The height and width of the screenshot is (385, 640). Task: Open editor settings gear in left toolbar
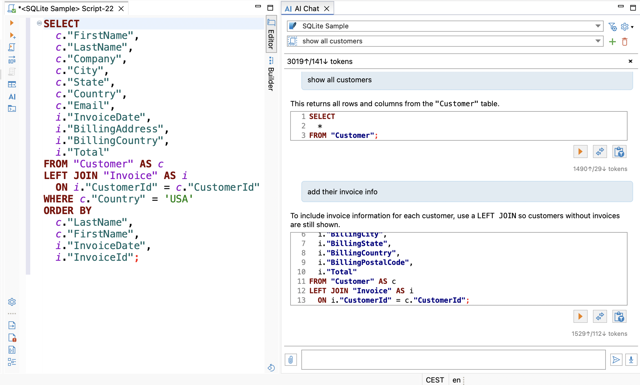[x=12, y=302]
